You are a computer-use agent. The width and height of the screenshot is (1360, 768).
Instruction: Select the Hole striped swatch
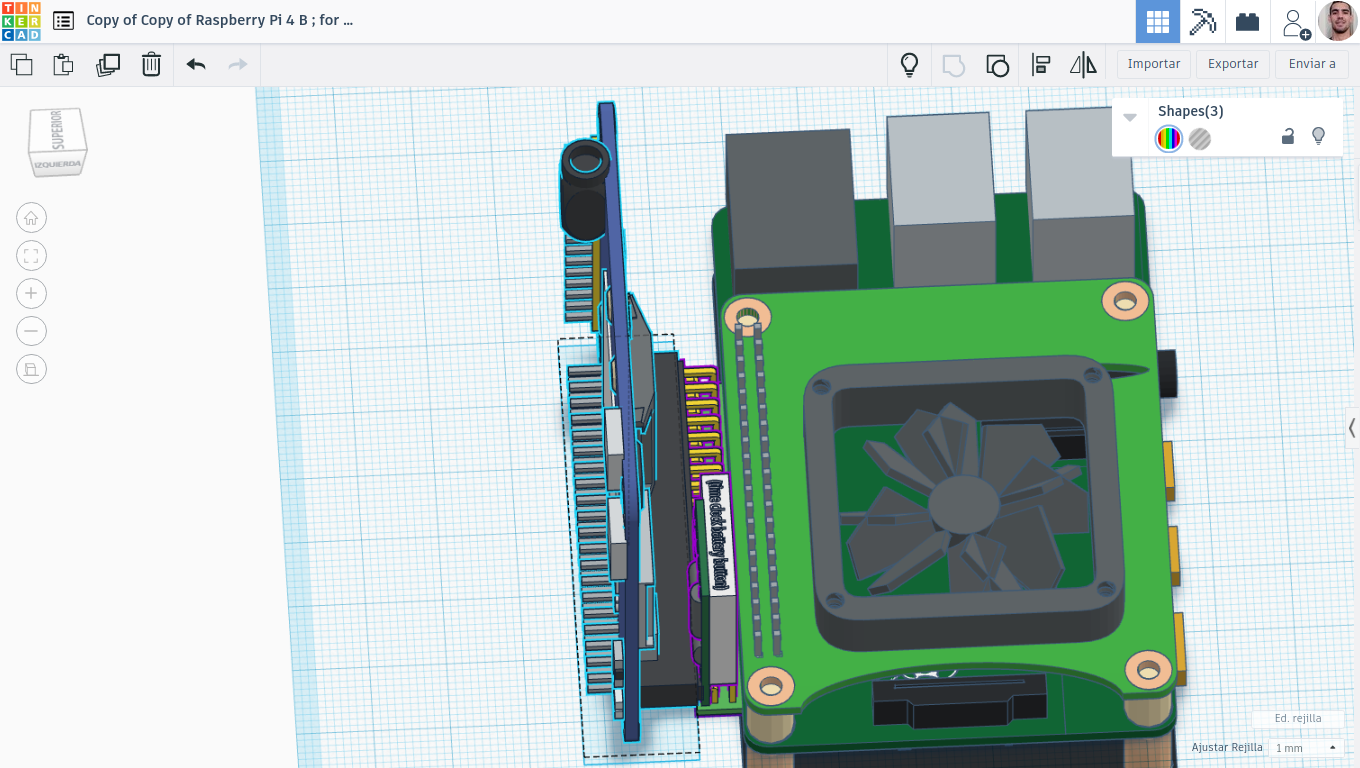[1200, 138]
